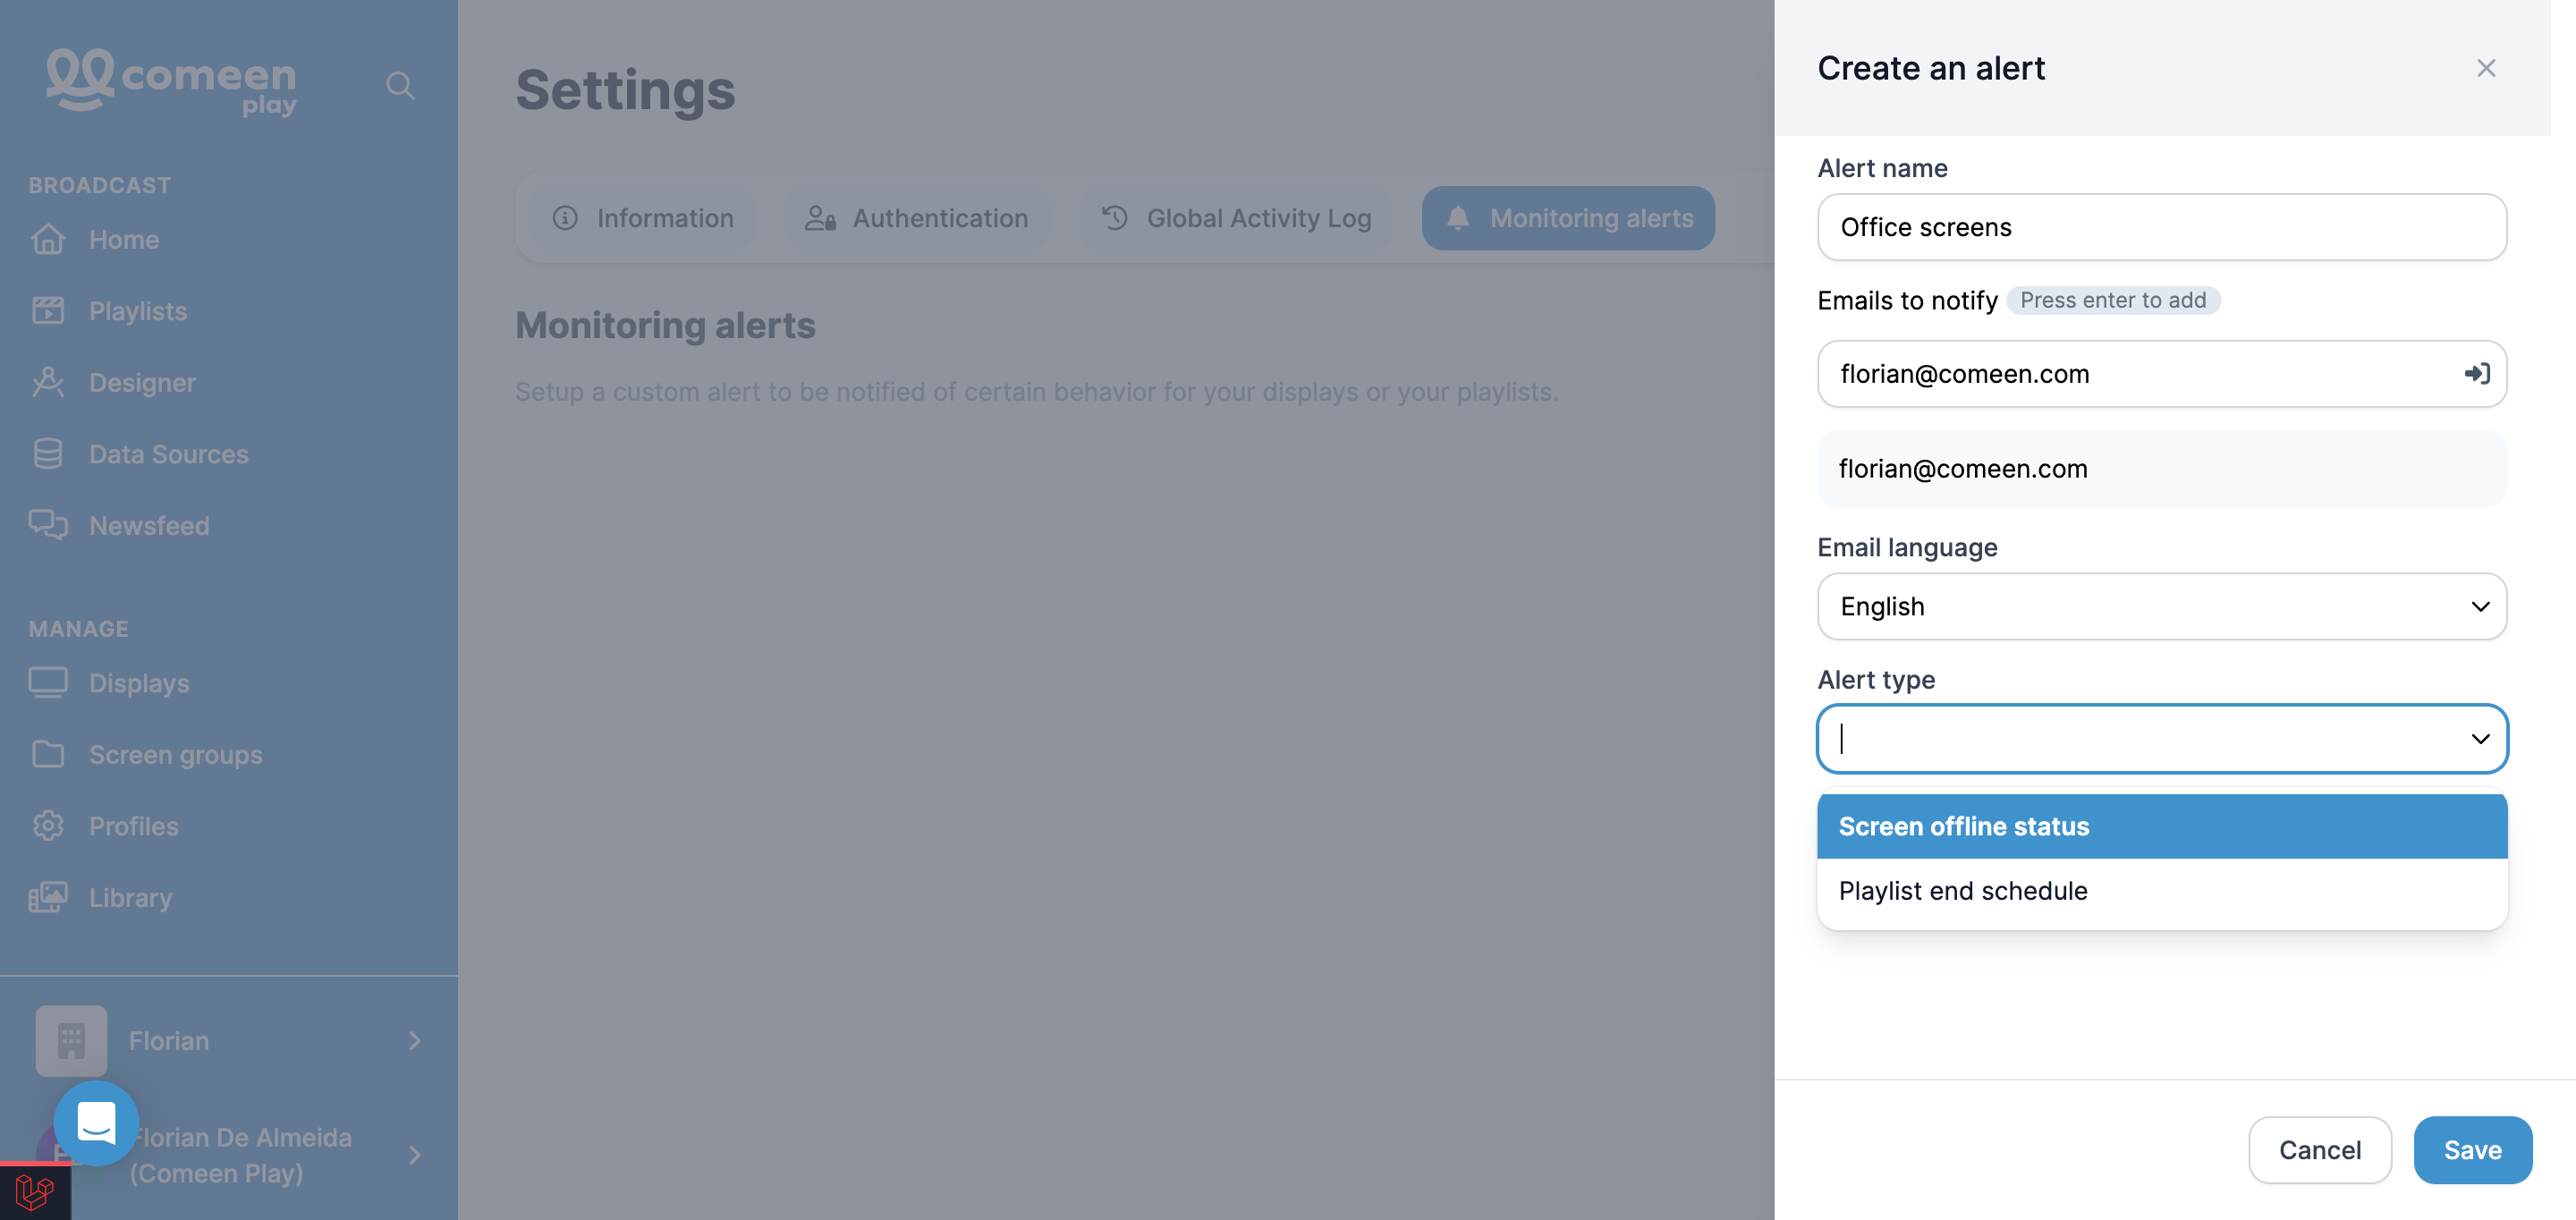Switch to Global Activity Log tab
2576x1220 pixels.
(1236, 218)
